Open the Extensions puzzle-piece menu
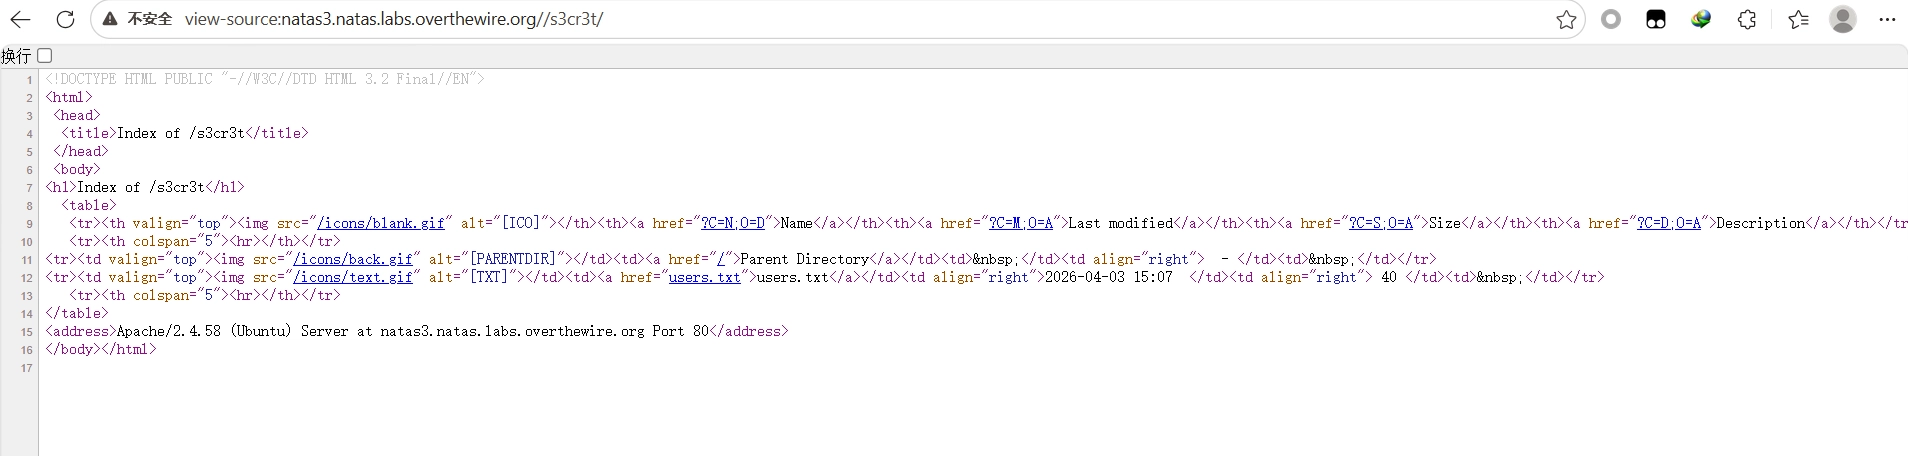Image resolution: width=1908 pixels, height=456 pixels. pyautogui.click(x=1747, y=19)
